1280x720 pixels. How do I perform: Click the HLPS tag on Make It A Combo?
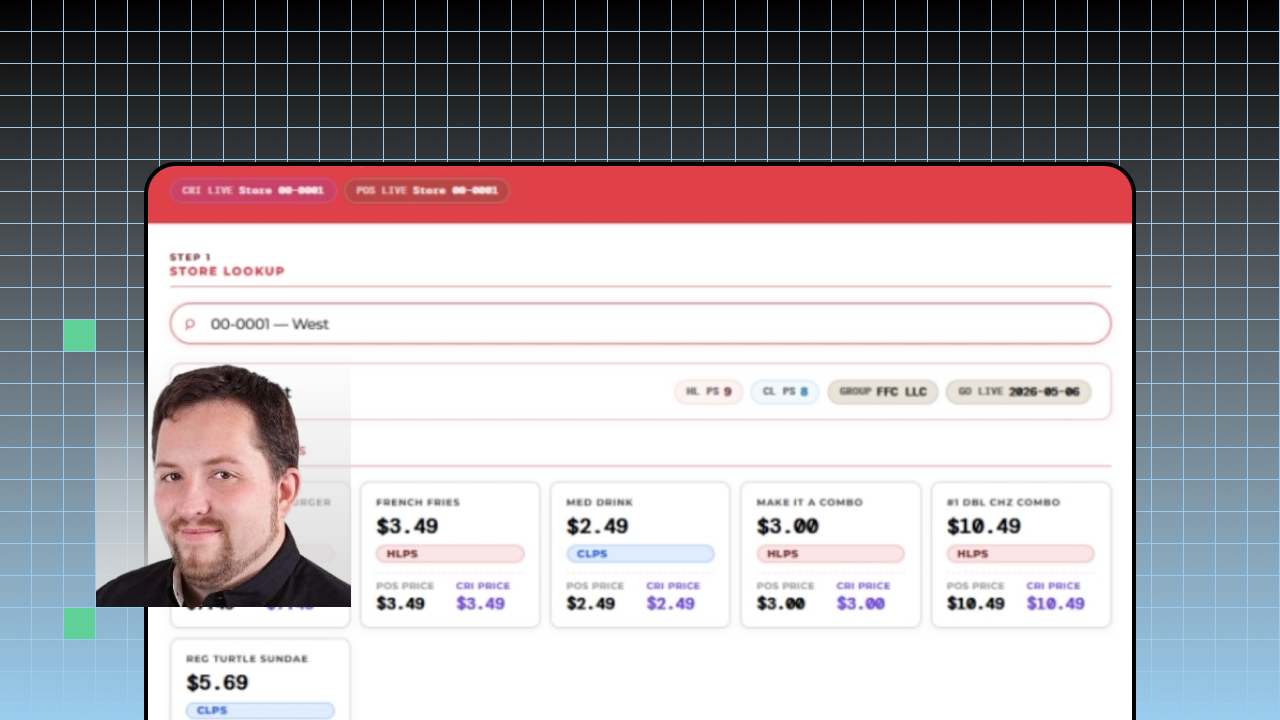click(x=830, y=554)
